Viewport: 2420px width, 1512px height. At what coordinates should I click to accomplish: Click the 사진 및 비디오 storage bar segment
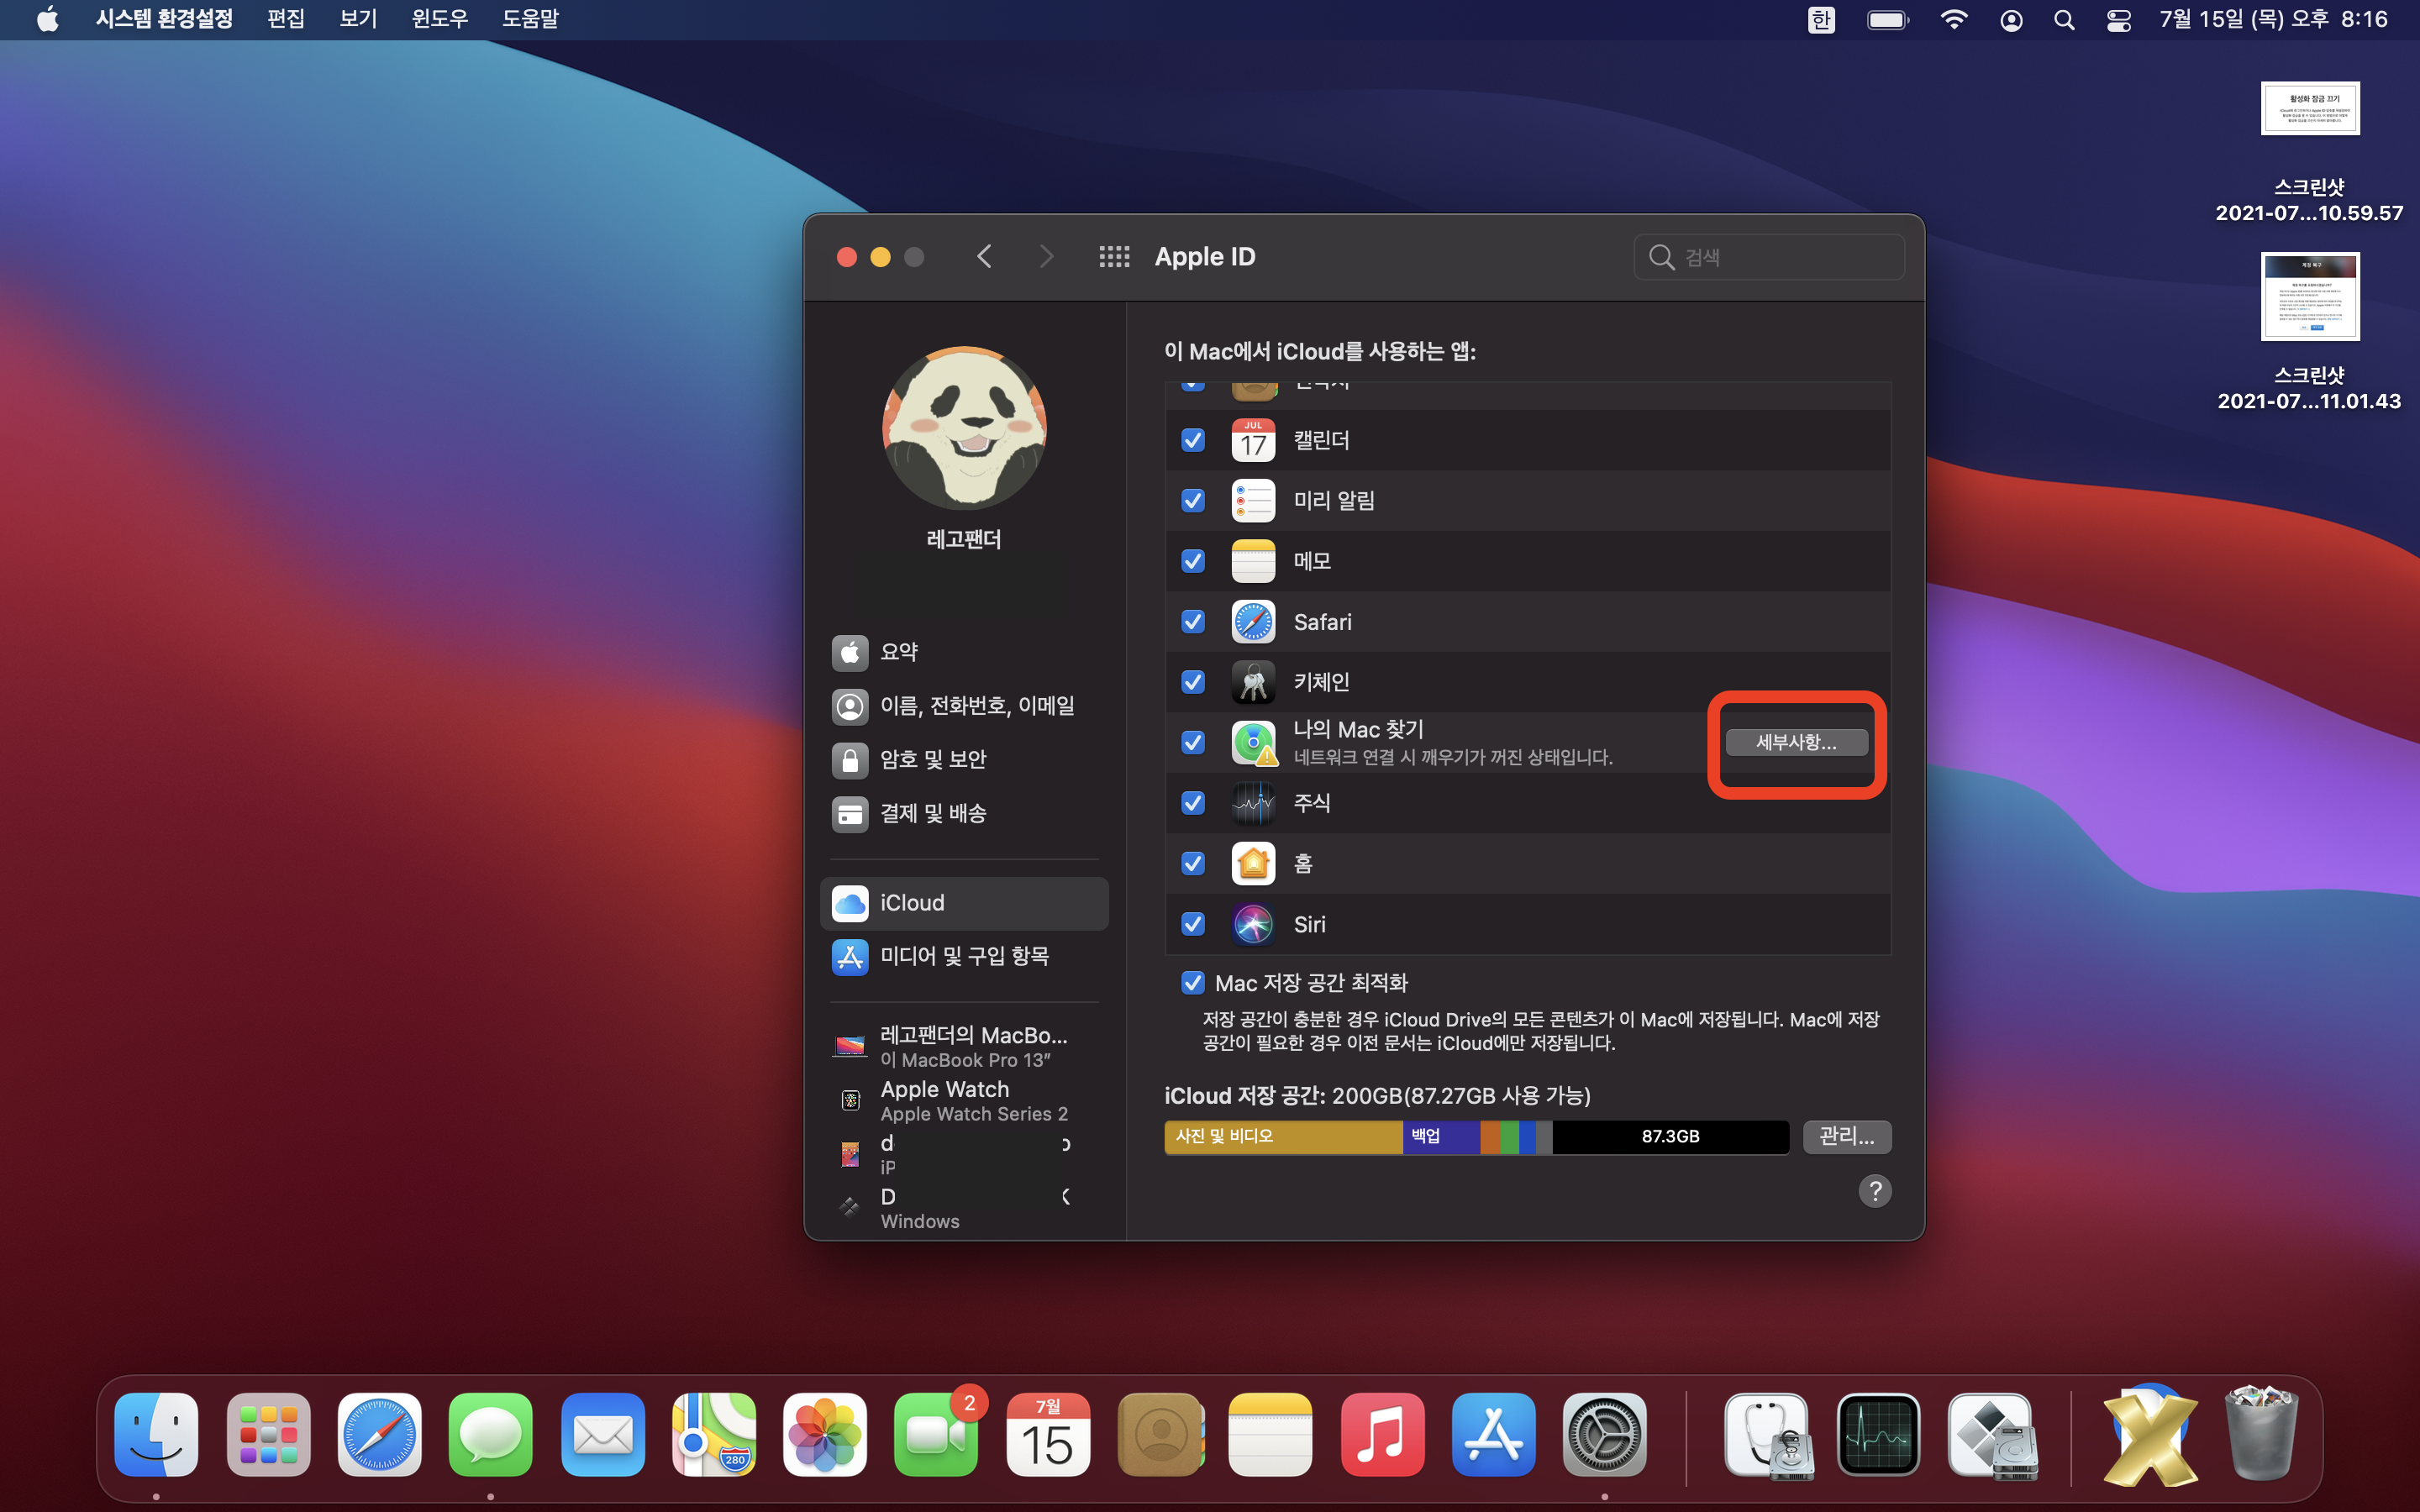(x=1283, y=1136)
